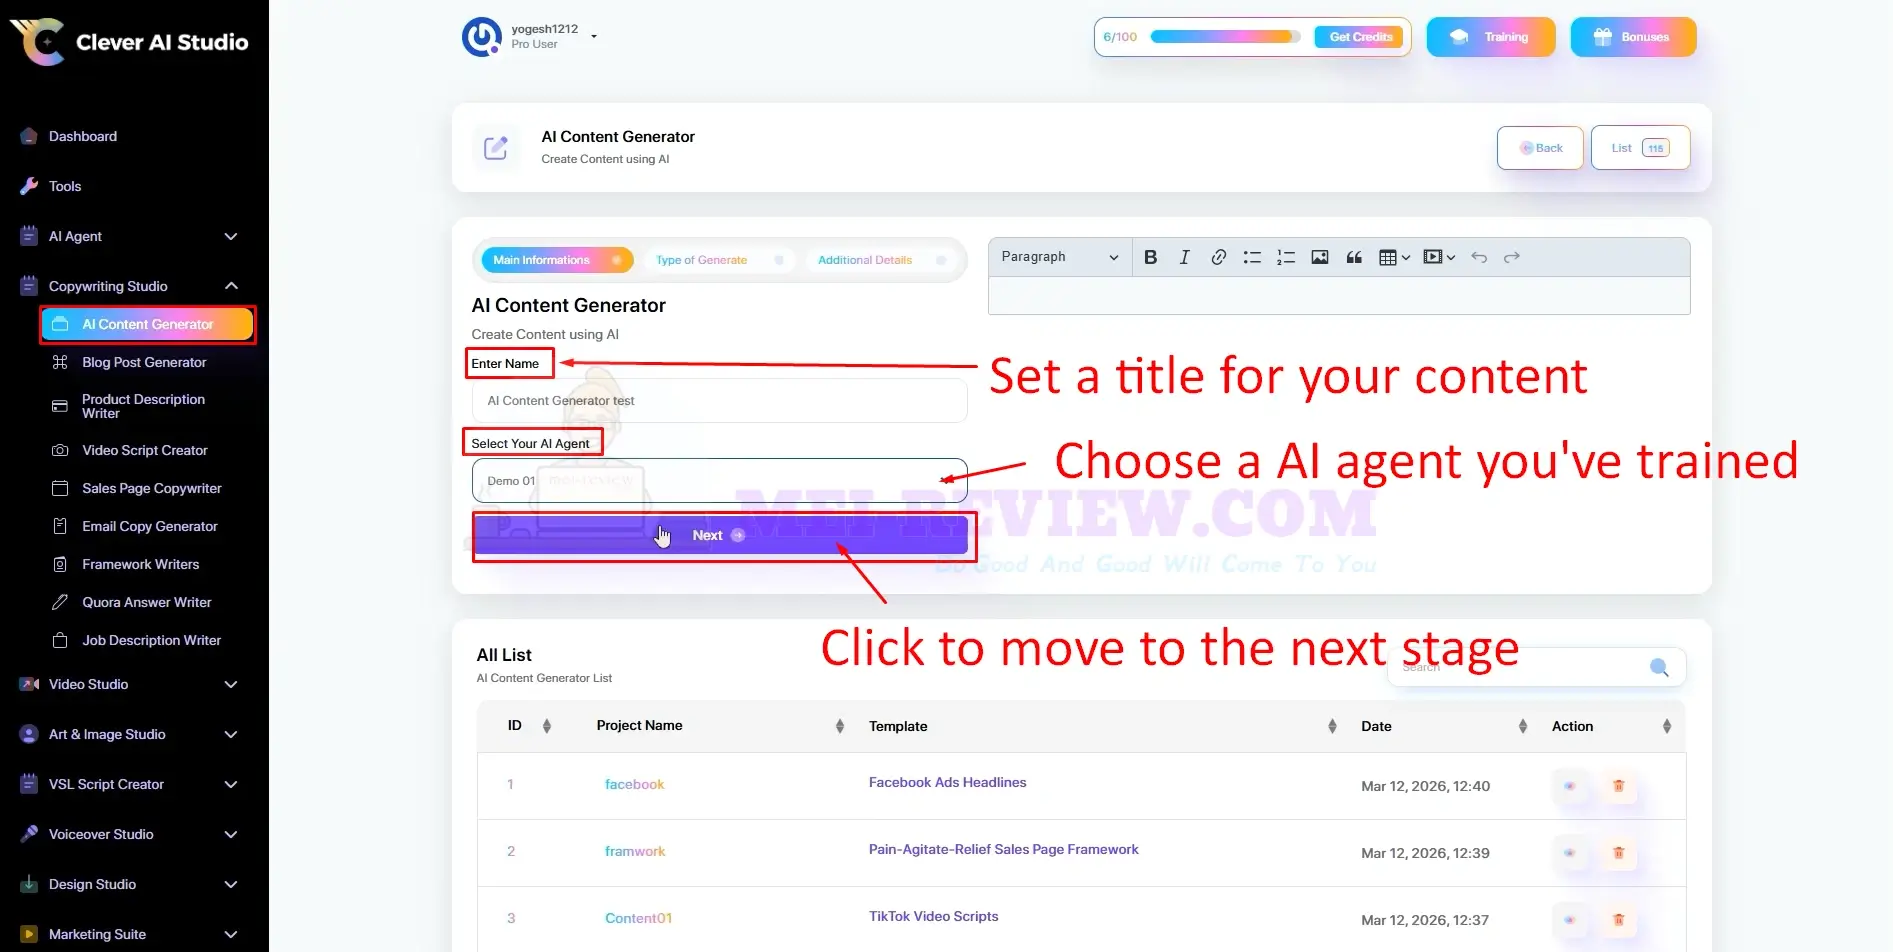Click the search magnifier icon

(x=1659, y=667)
